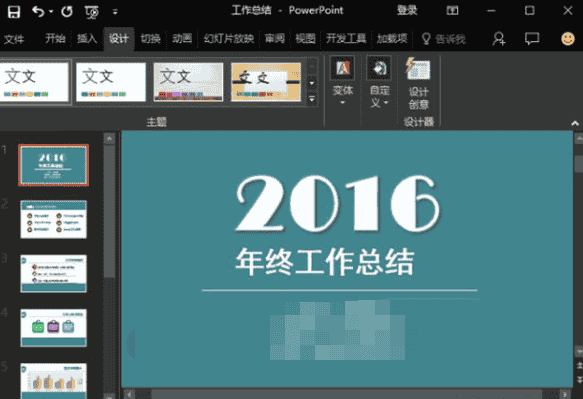Open Ribbon Display Options icon
This screenshot has width=583, height=399.
point(452,10)
